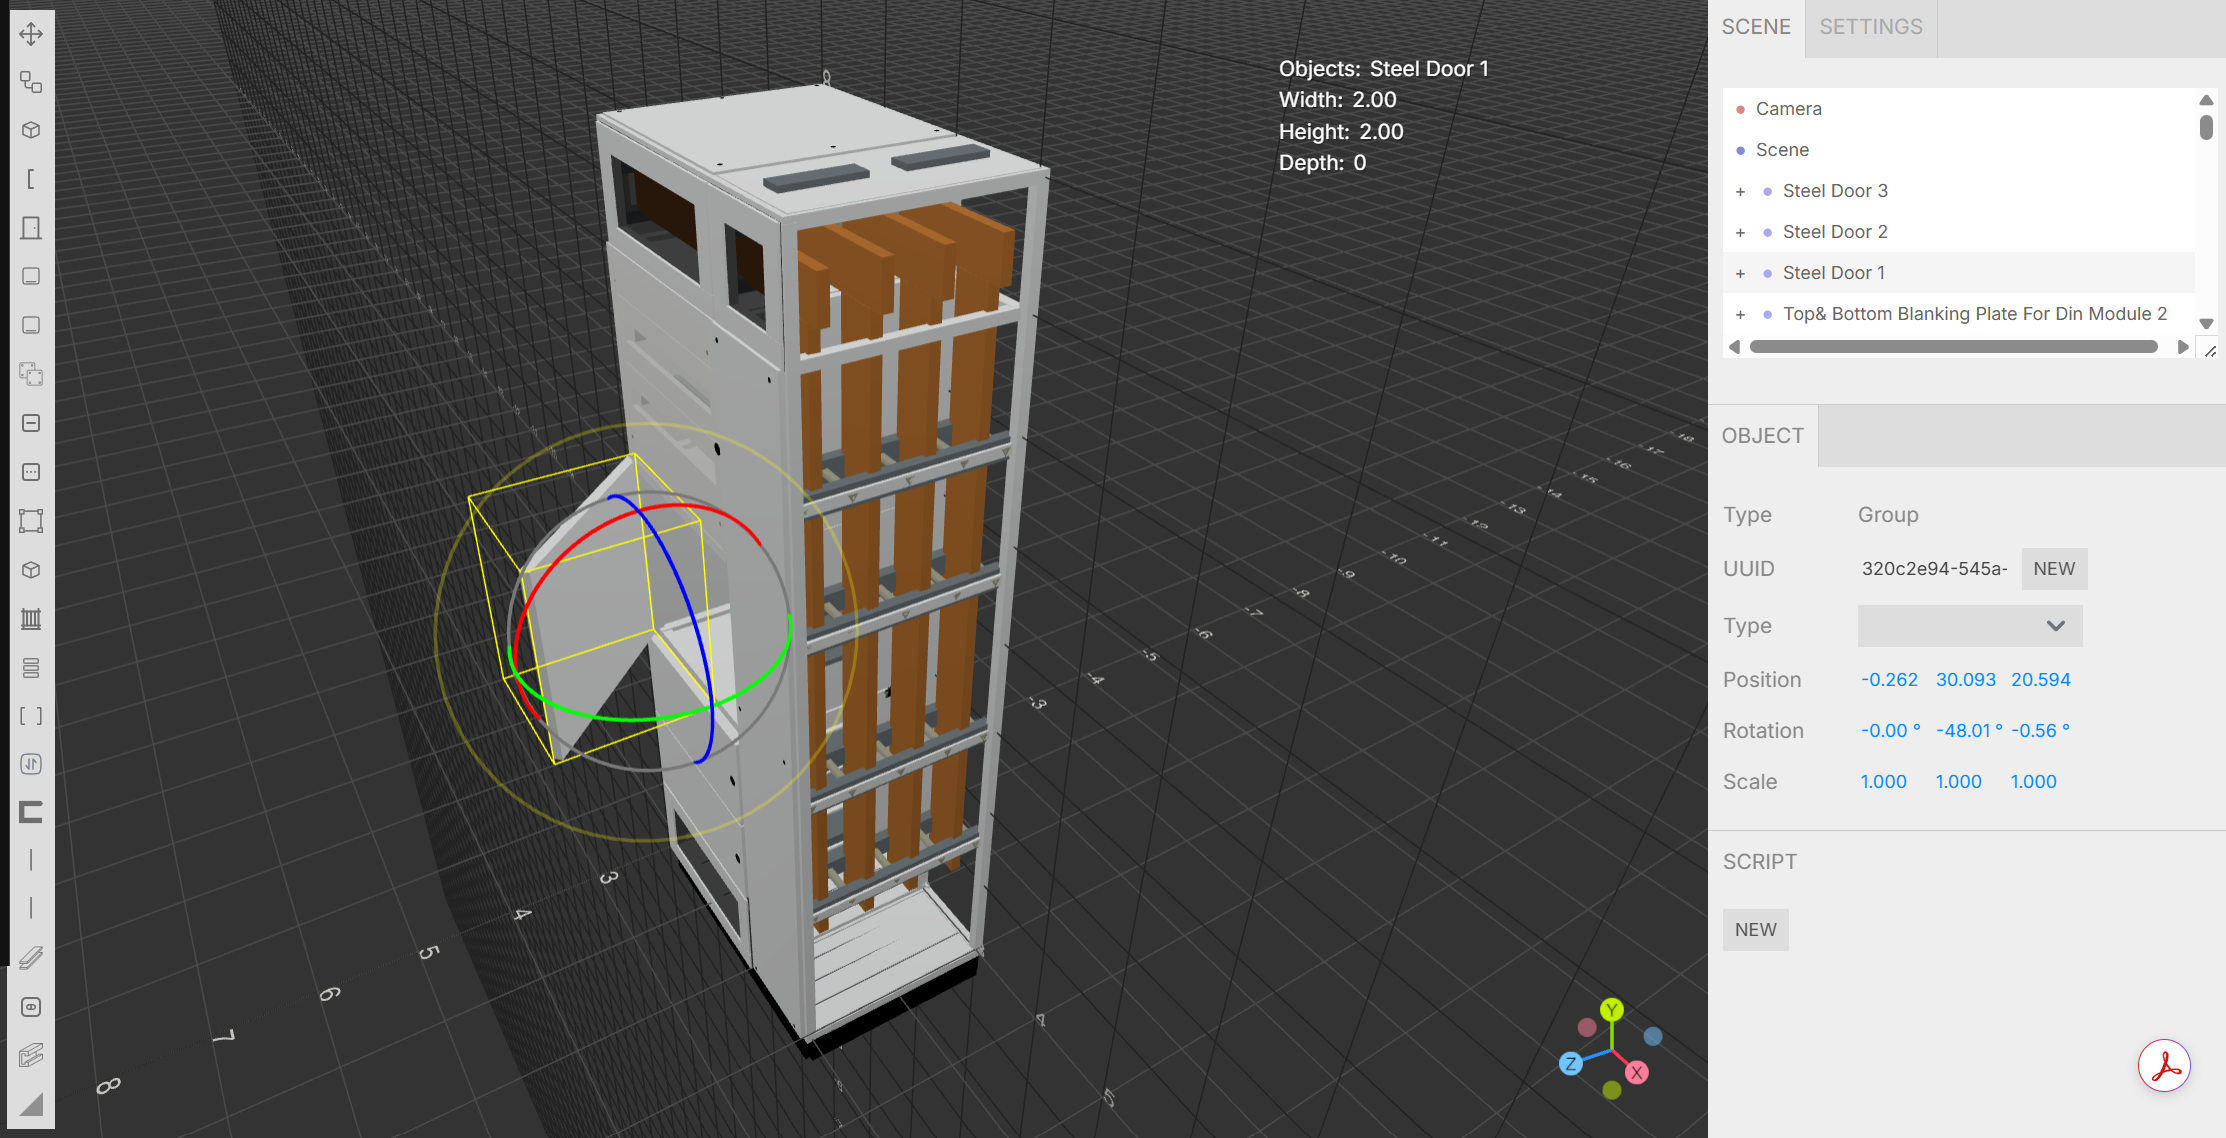Click the fence/railing icon in toolbar
This screenshot has height=1138, width=2226.
point(31,618)
